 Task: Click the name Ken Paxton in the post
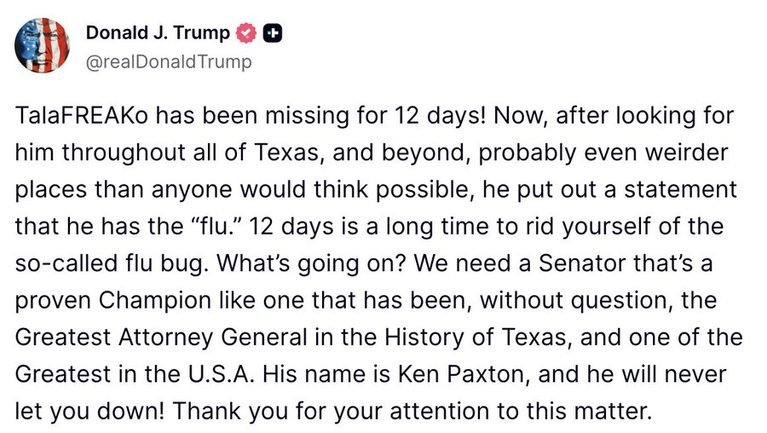coord(461,374)
